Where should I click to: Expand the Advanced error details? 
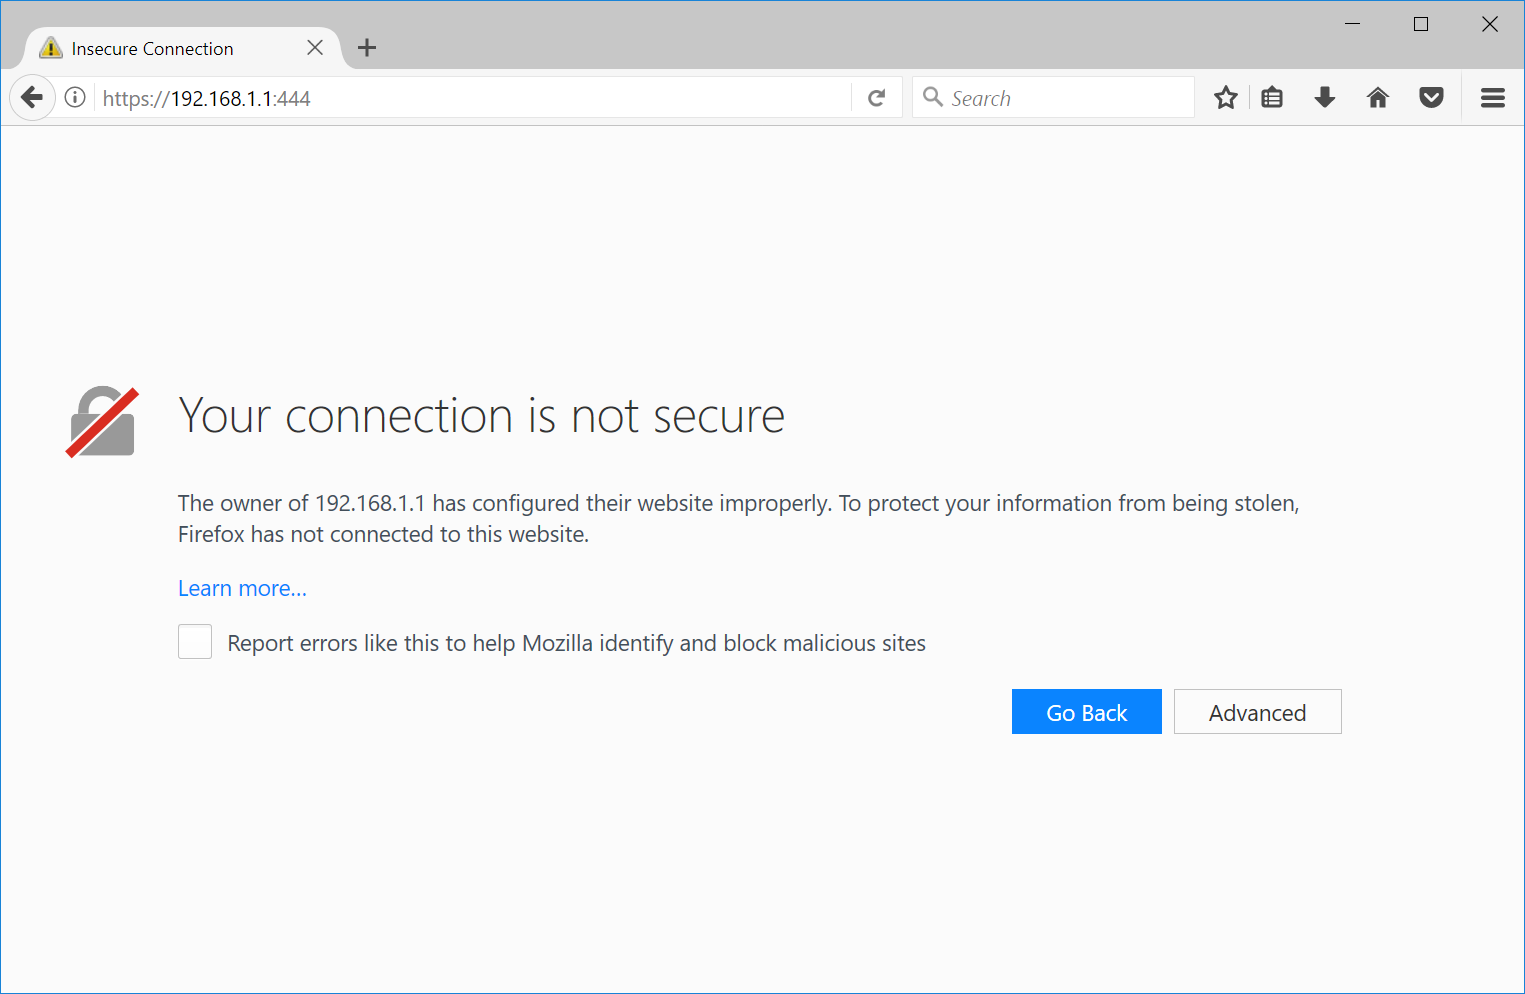(1257, 712)
